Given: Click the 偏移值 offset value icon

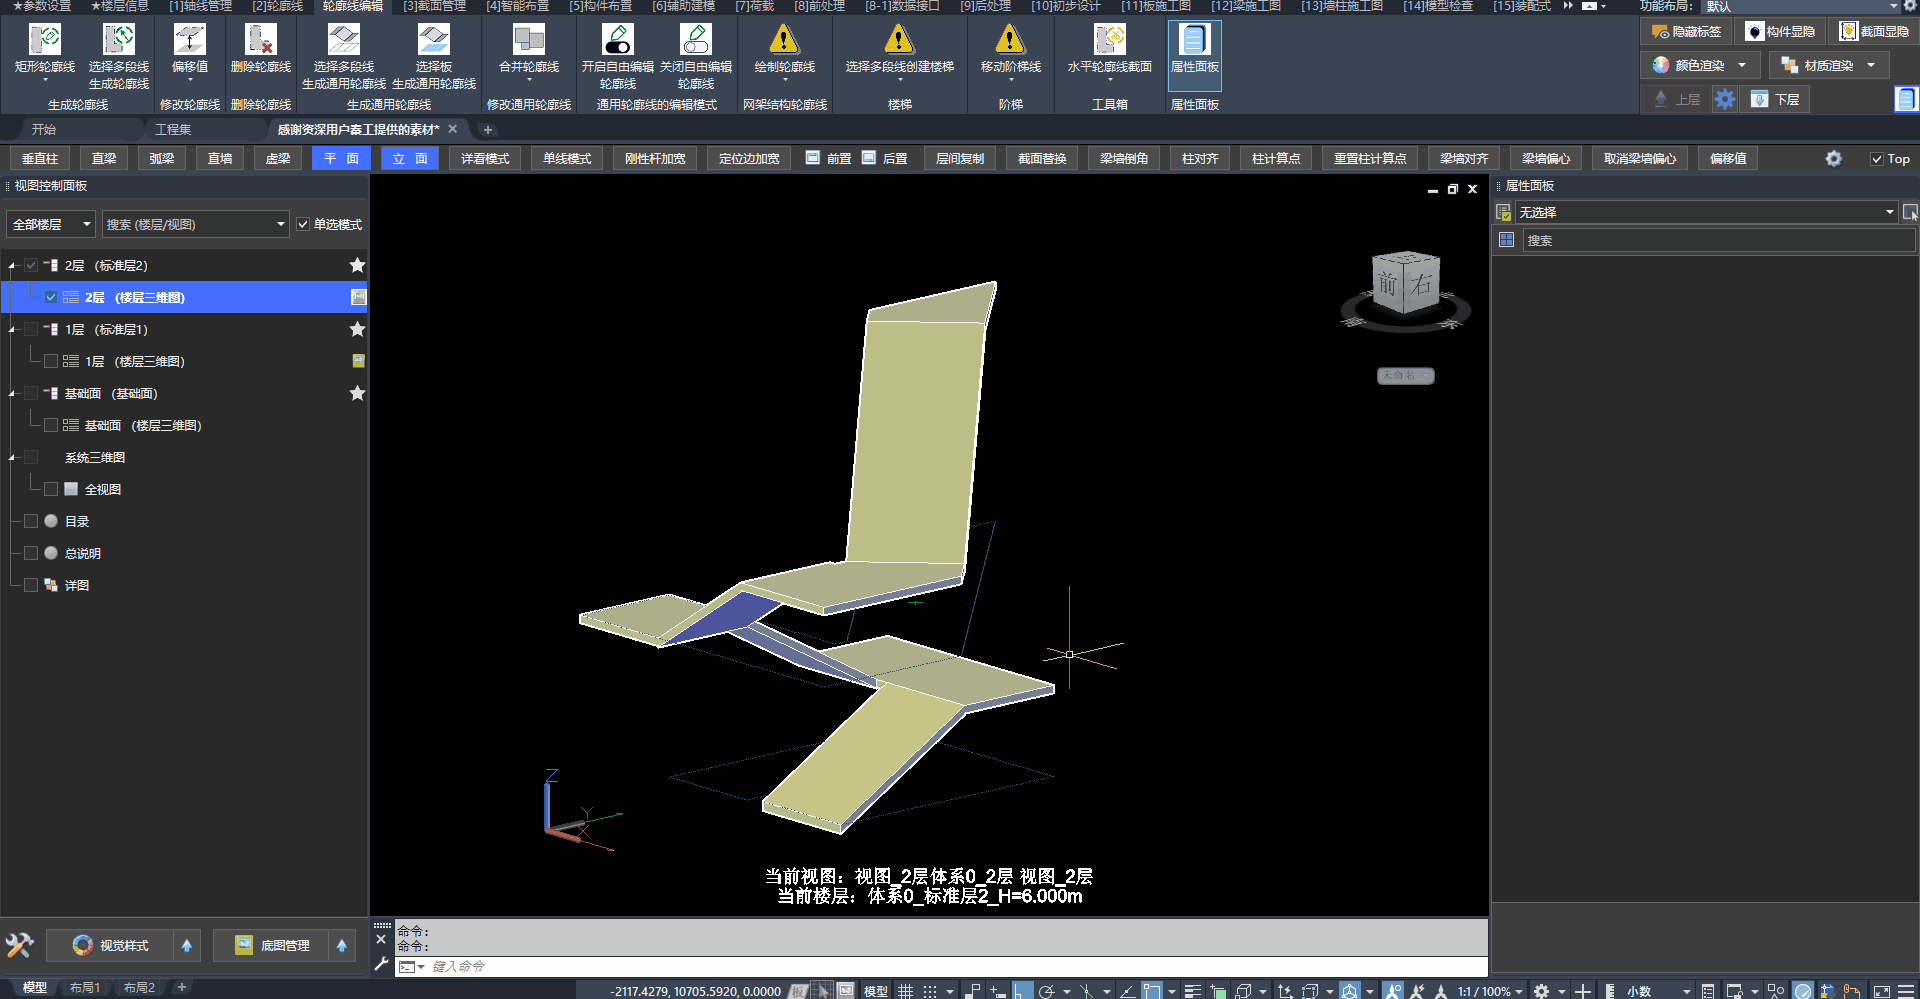Looking at the screenshot, I should pos(190,41).
